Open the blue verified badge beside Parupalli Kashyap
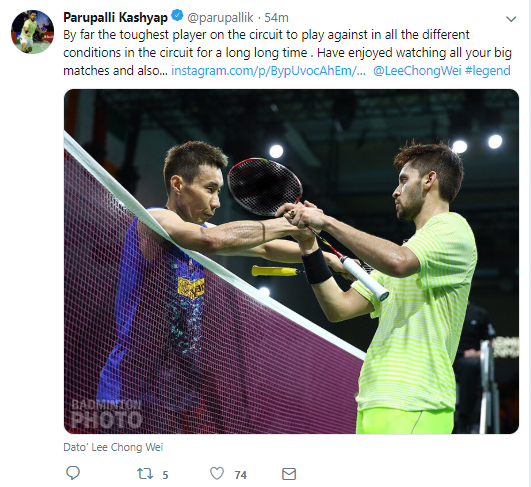531x487 pixels. point(177,16)
